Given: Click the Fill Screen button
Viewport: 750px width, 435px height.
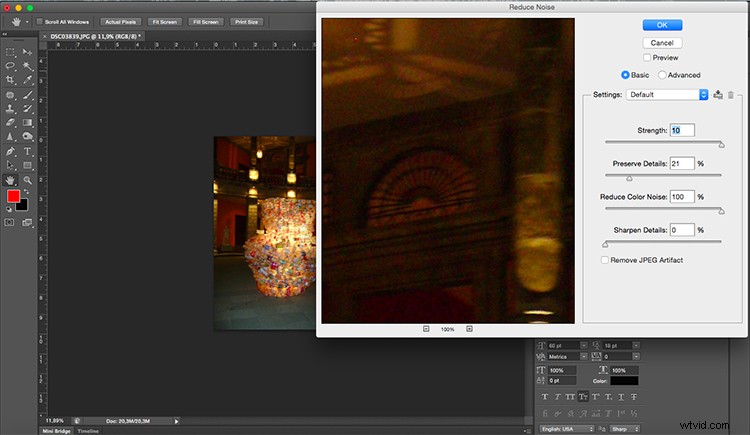Looking at the screenshot, I should (206, 22).
